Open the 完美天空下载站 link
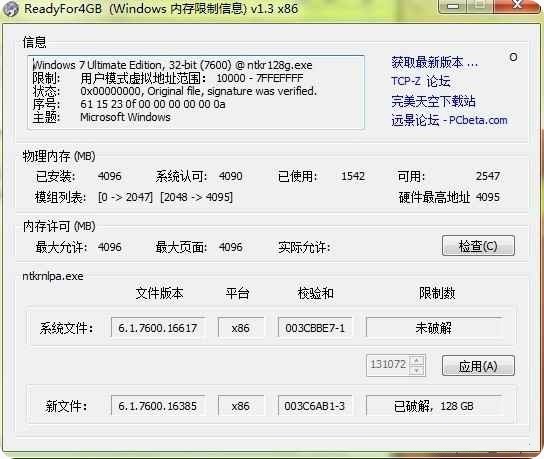The width and height of the screenshot is (544, 459). (433, 101)
